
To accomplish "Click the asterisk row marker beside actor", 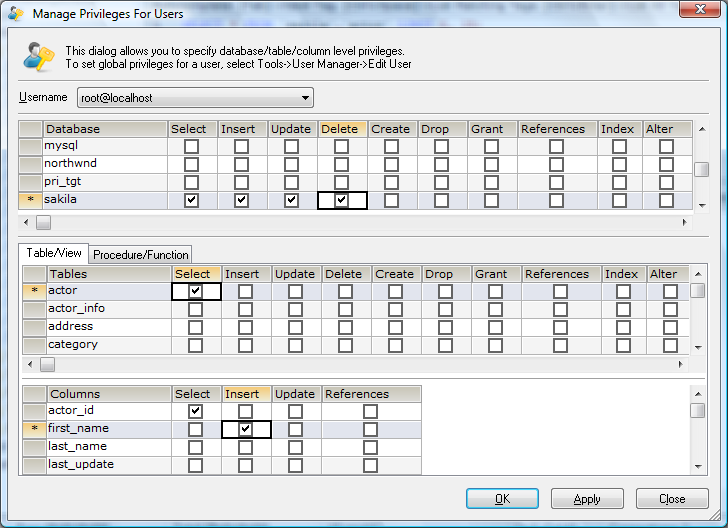I will point(35,291).
